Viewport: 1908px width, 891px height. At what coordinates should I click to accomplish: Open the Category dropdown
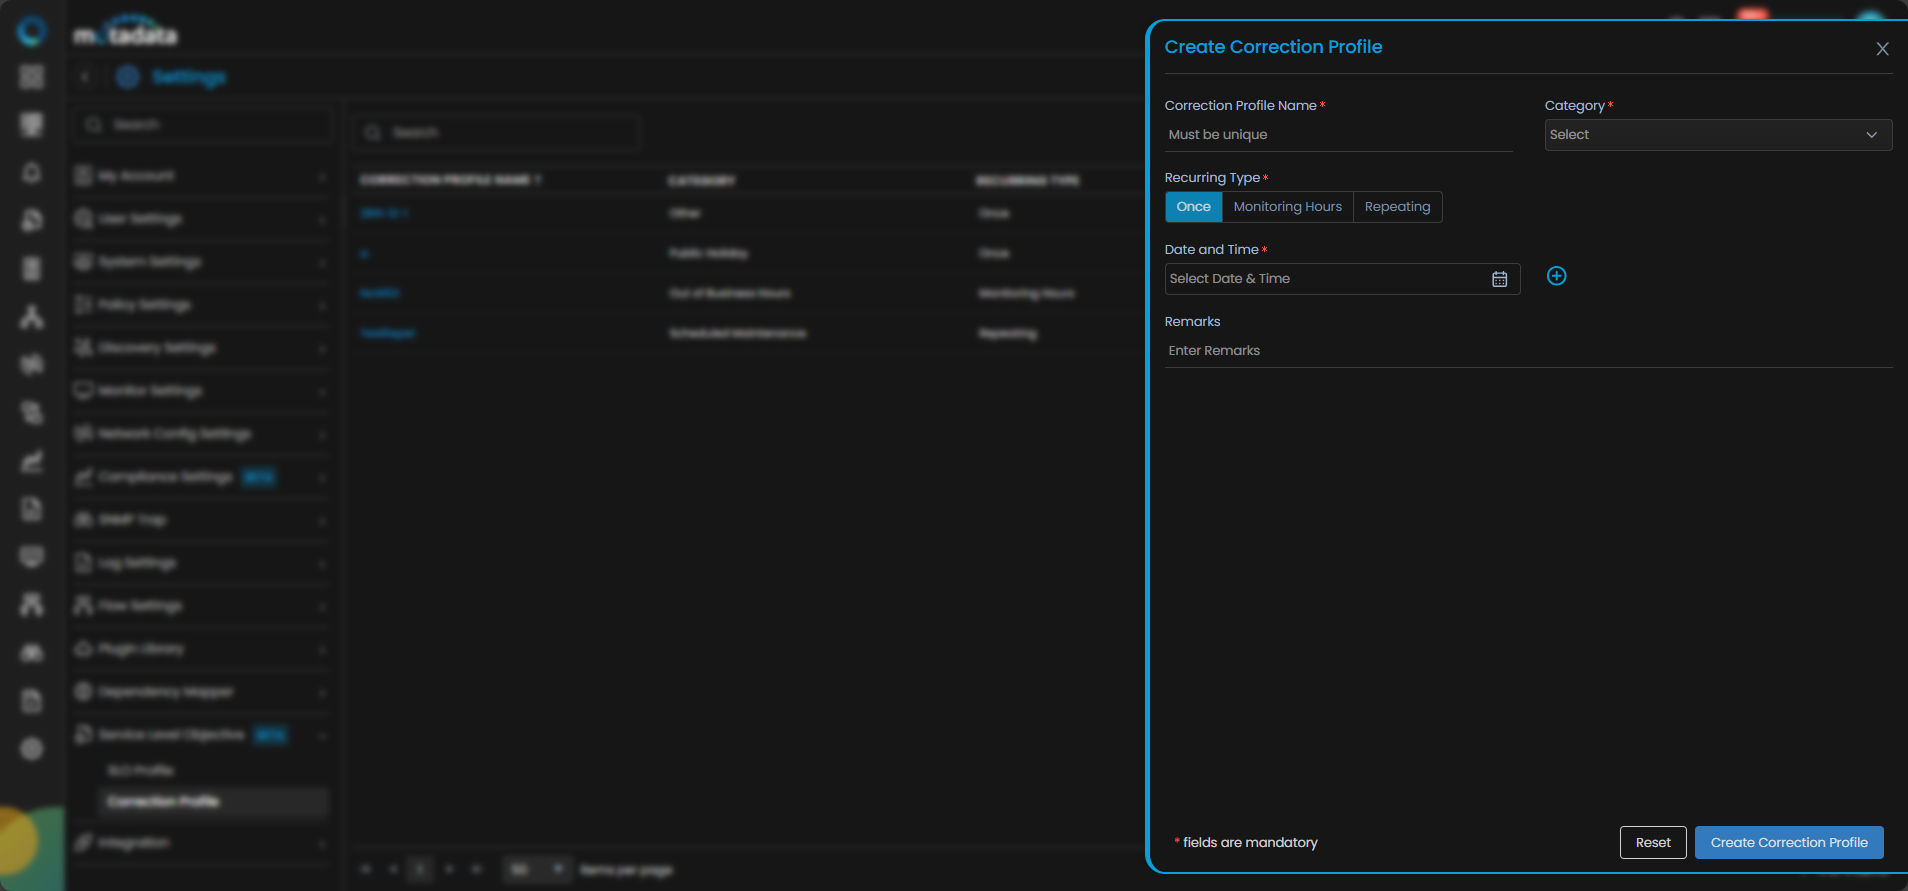1717,135
